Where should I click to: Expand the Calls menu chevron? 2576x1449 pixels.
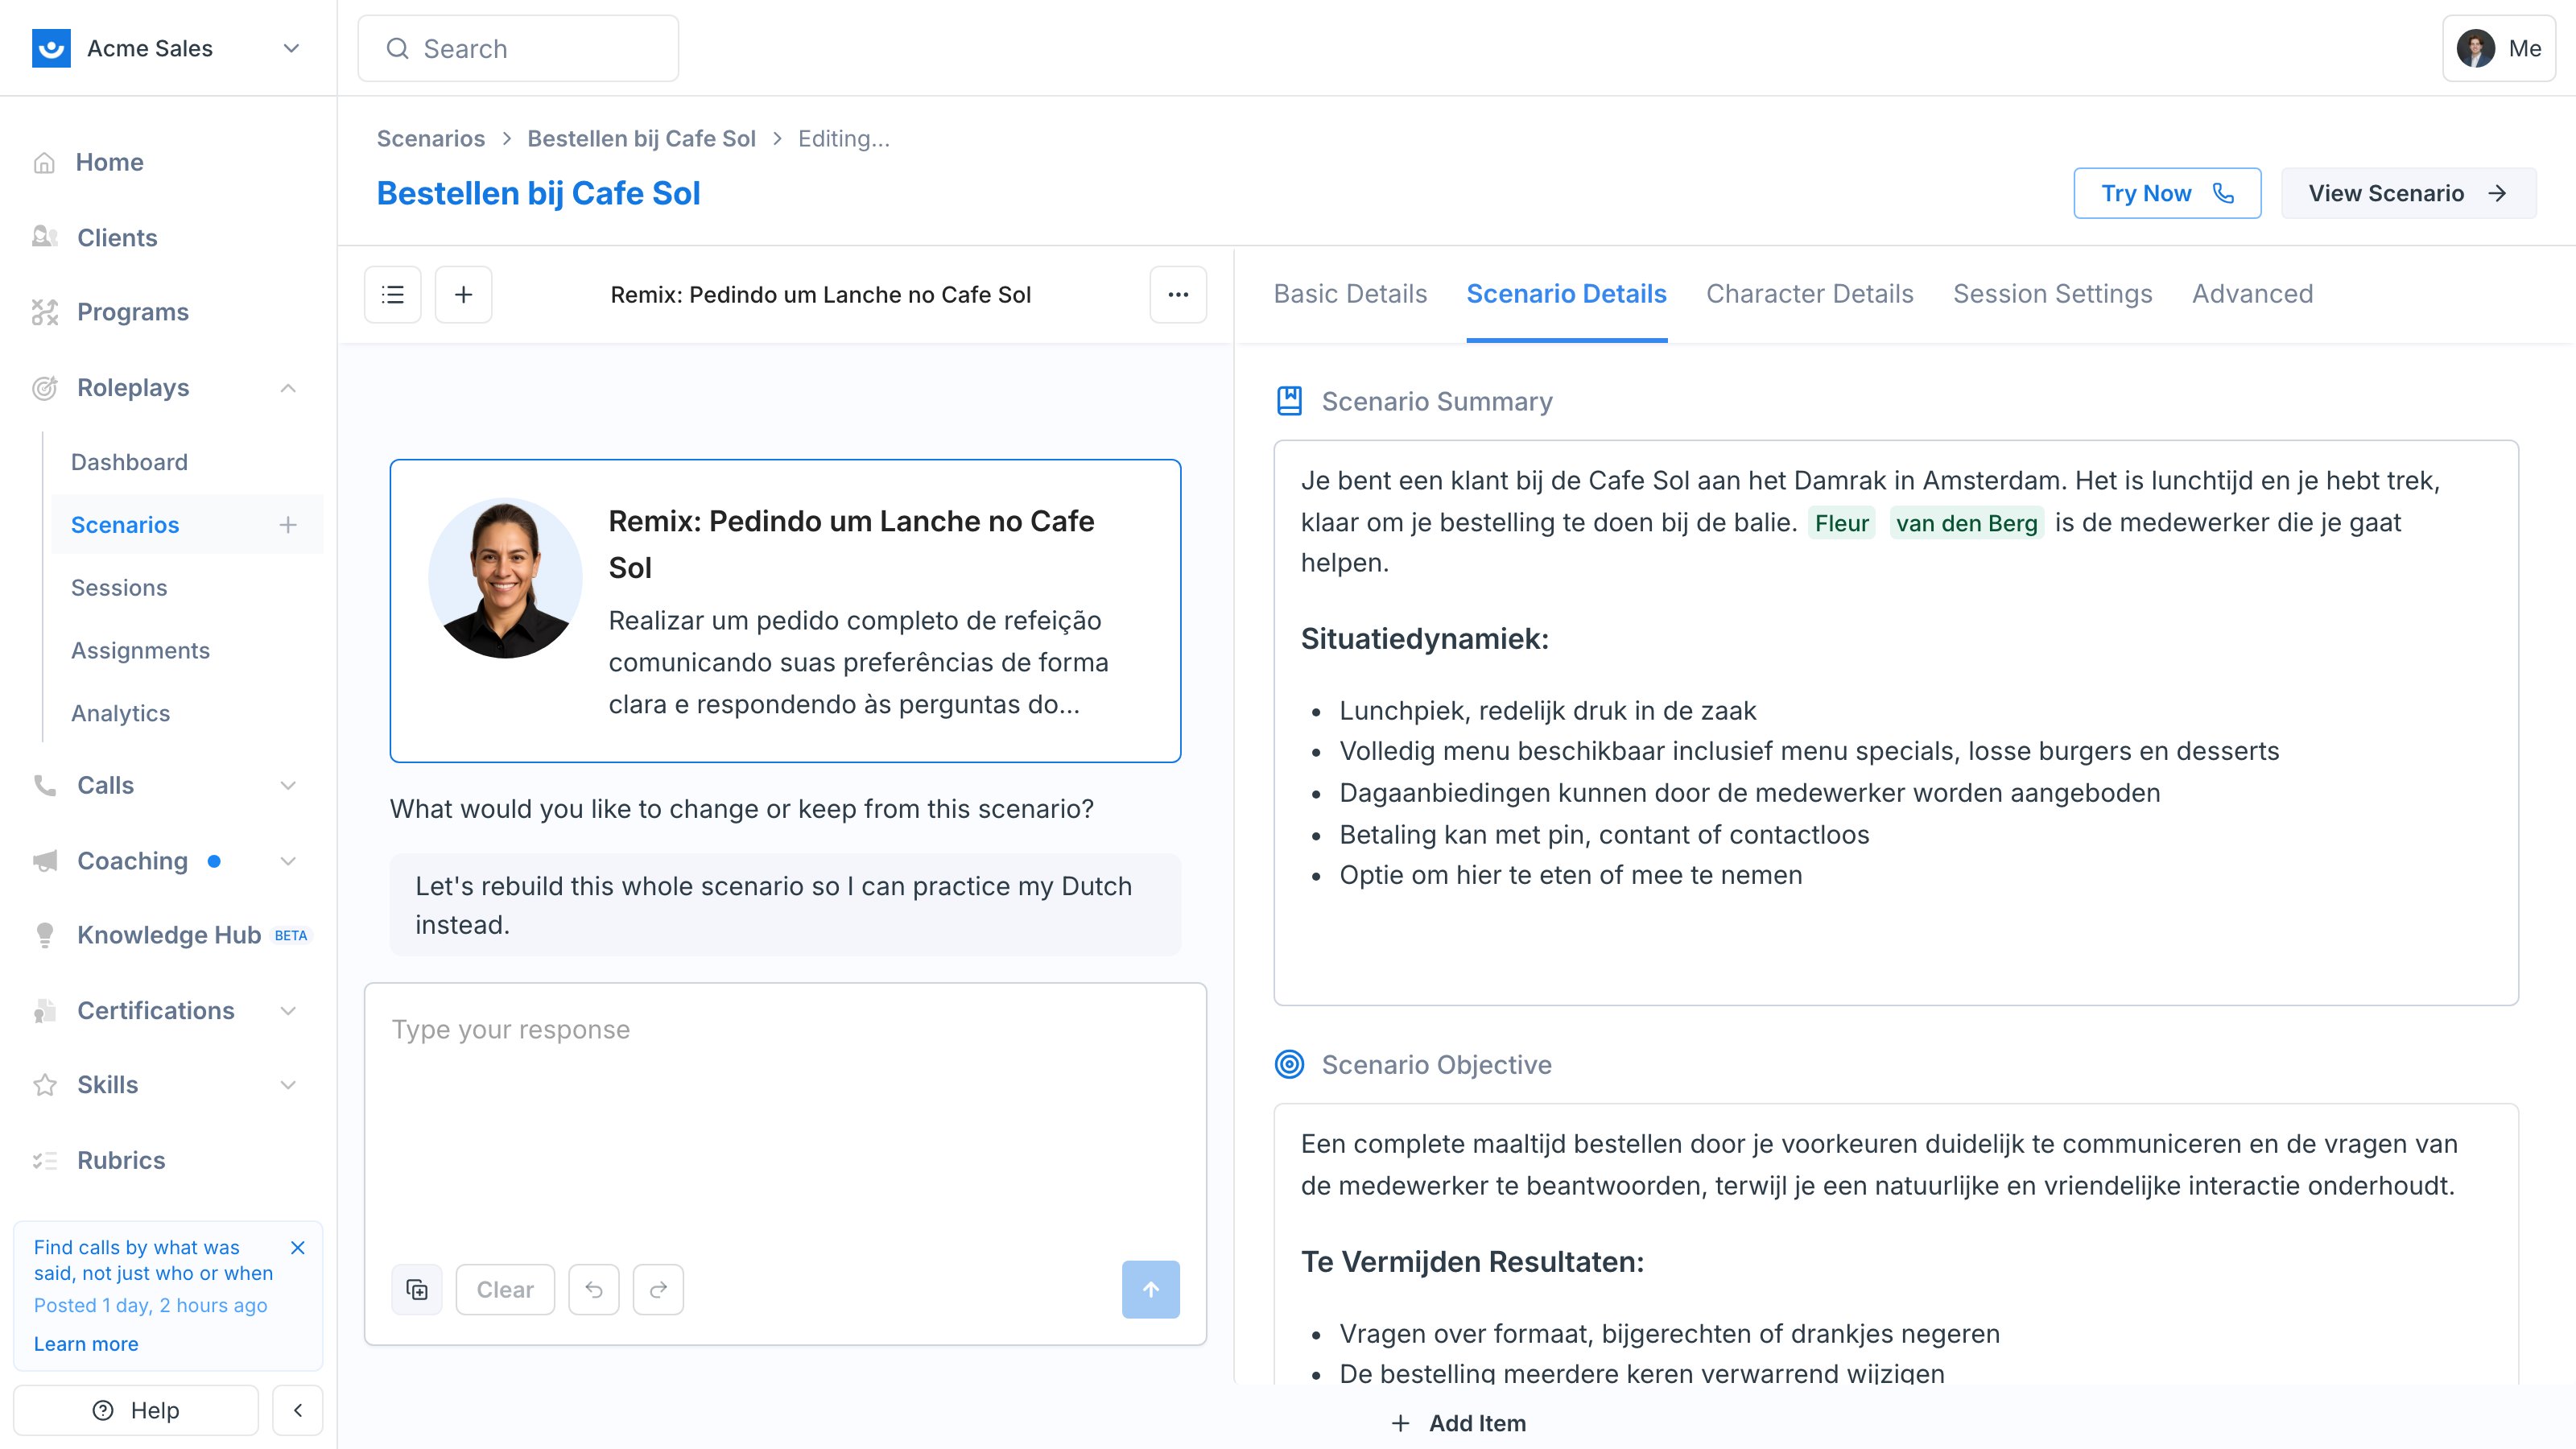coord(288,785)
